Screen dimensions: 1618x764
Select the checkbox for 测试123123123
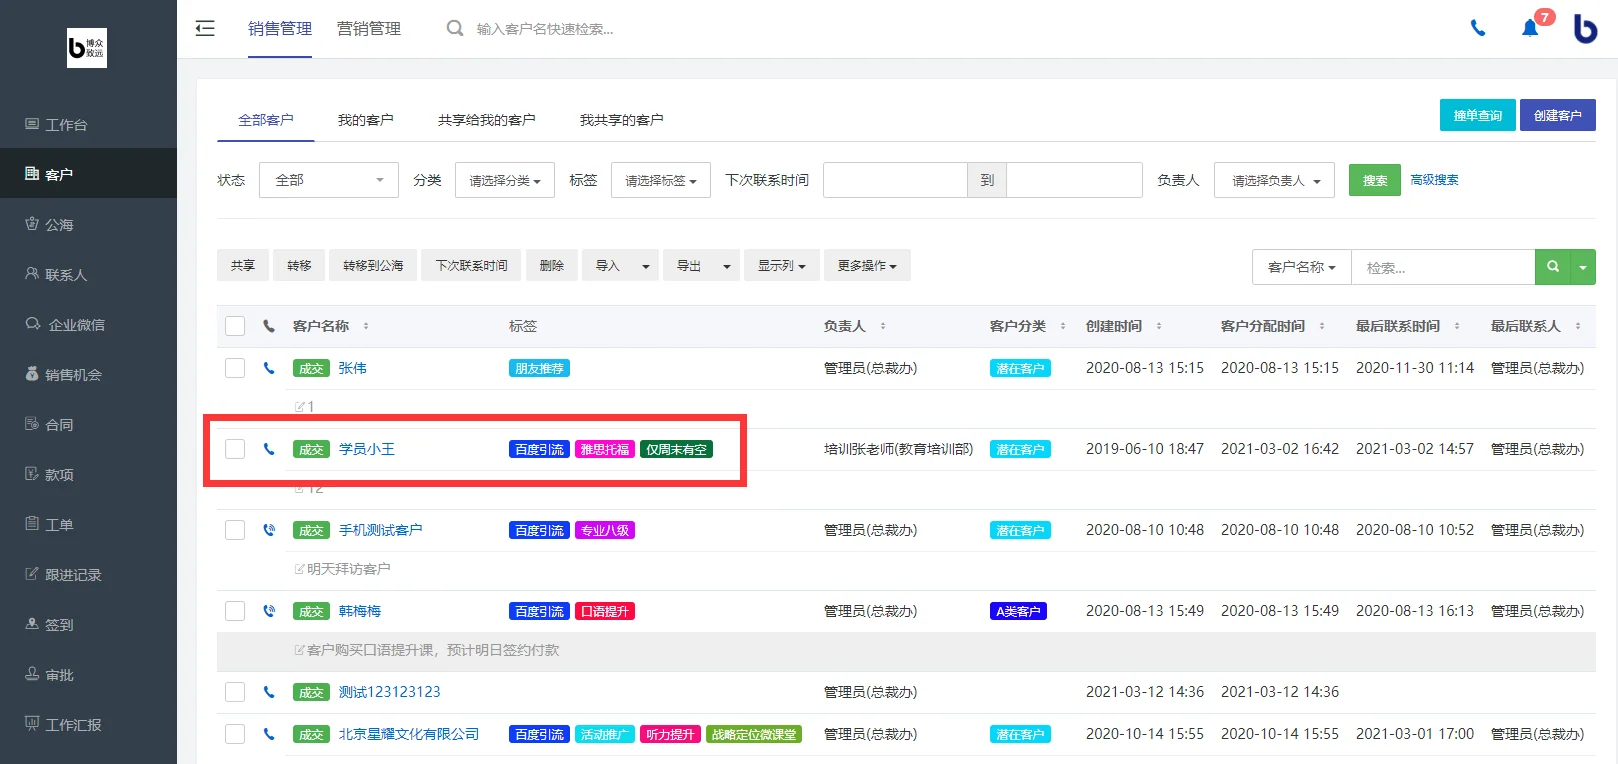click(235, 692)
